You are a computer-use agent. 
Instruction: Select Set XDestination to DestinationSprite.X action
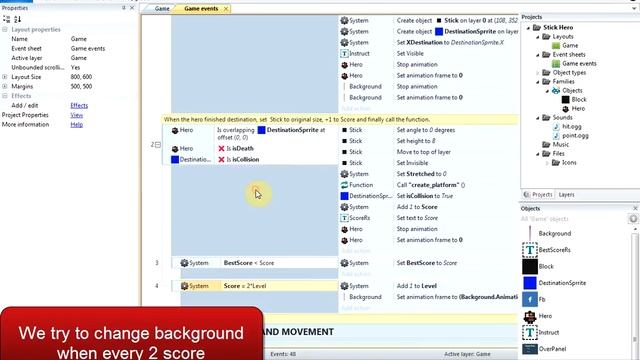(x=450, y=42)
